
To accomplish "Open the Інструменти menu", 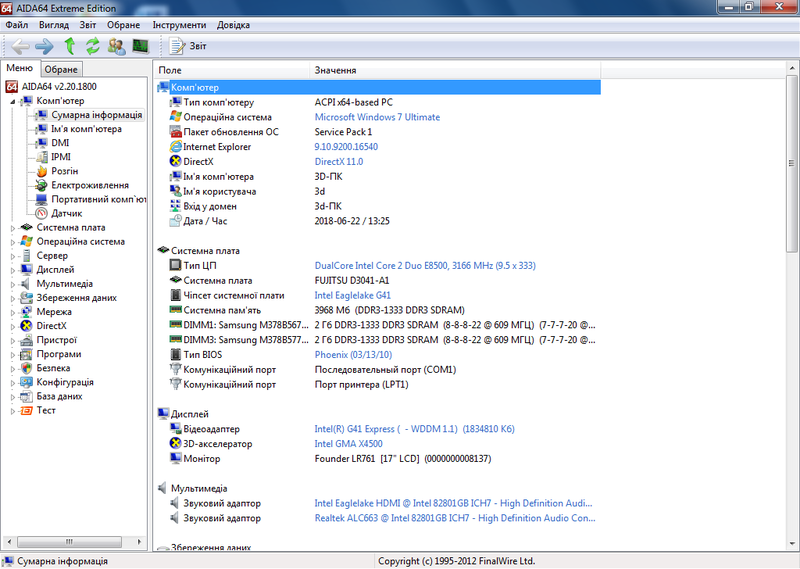I will [179, 25].
